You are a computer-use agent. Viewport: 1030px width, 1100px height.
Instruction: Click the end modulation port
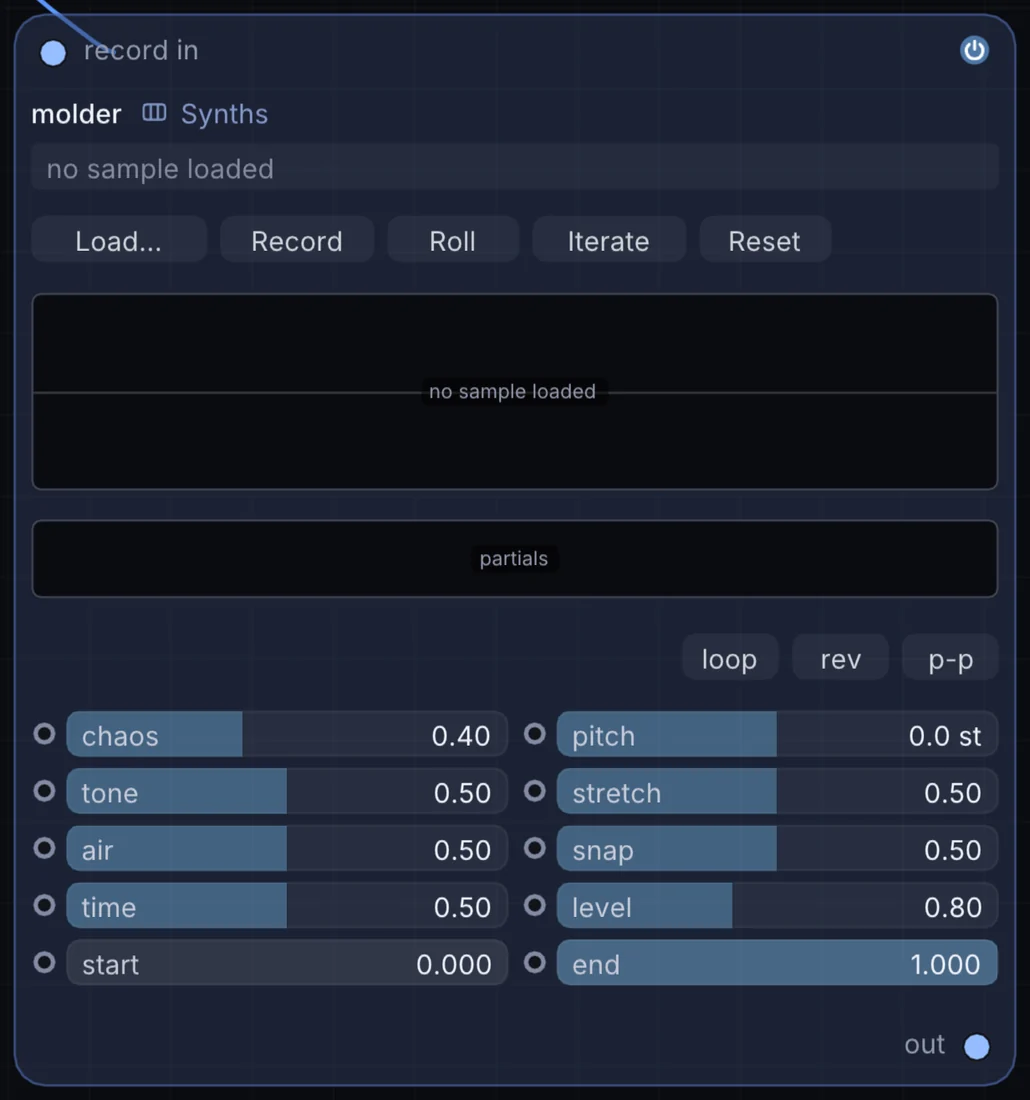tap(535, 962)
